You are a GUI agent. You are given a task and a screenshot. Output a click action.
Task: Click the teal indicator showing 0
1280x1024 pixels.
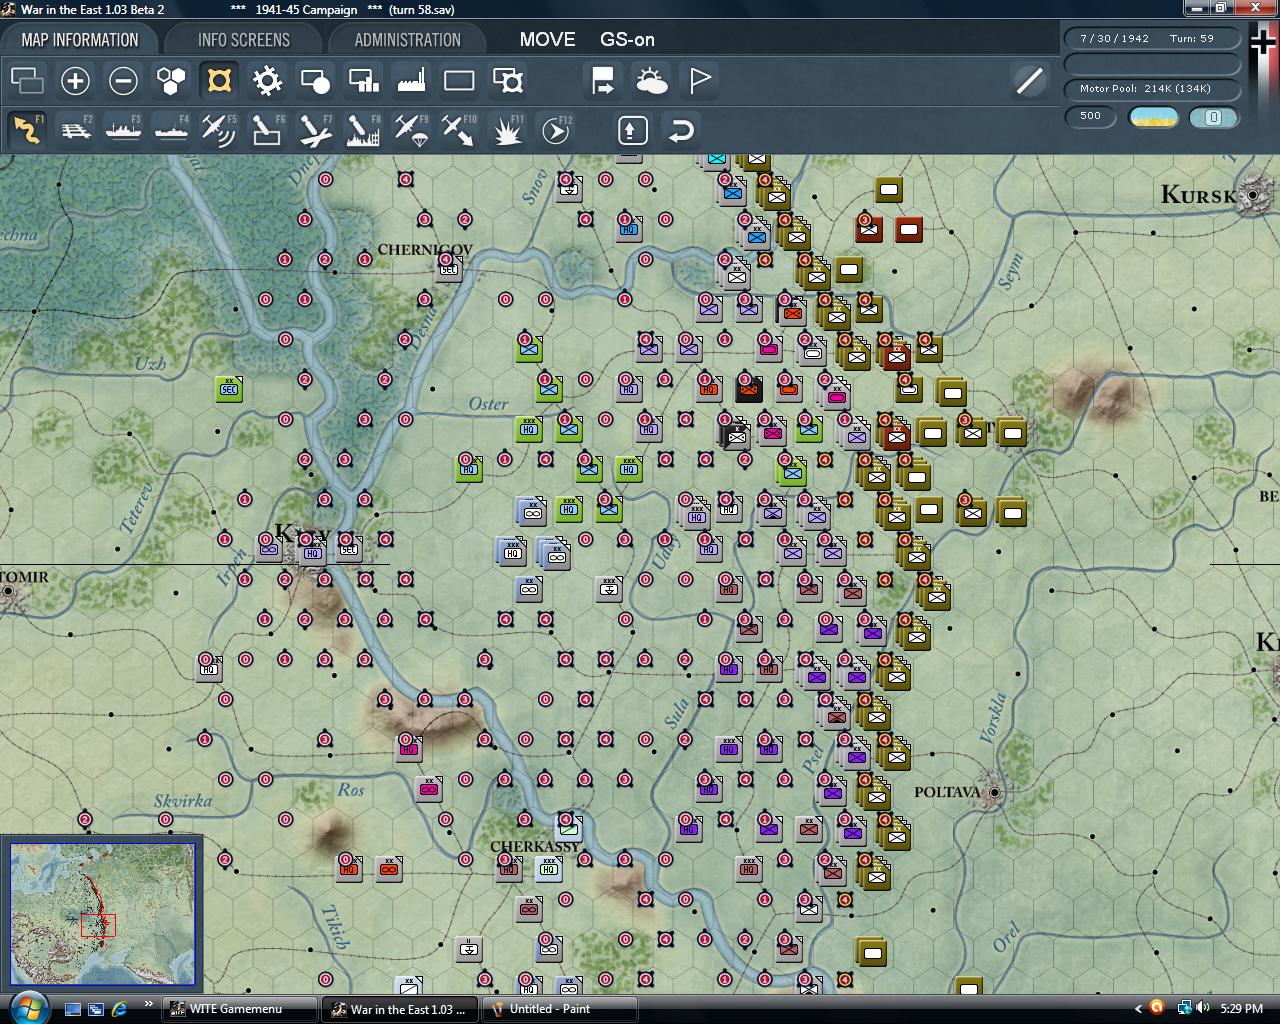point(1213,117)
